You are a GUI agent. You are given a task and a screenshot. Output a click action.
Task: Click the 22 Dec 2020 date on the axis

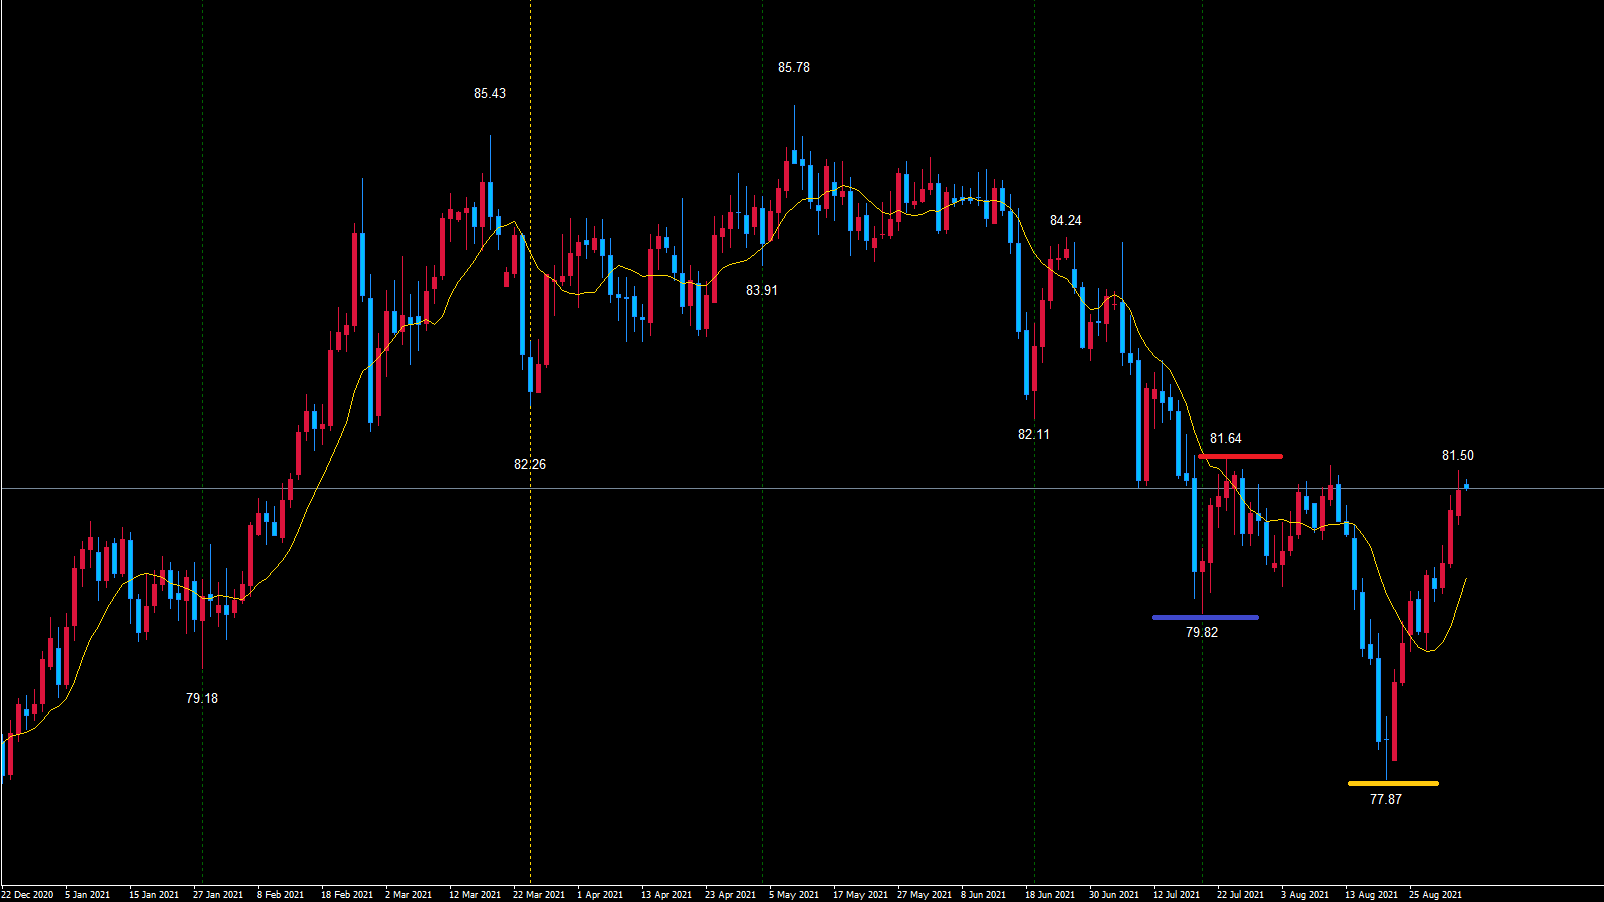tap(28, 895)
